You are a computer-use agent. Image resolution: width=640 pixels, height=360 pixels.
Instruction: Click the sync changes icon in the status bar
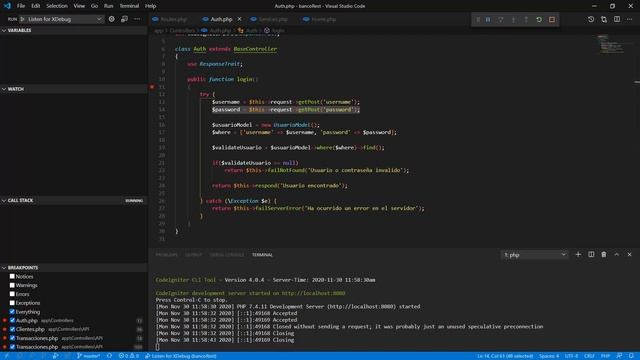109,356
